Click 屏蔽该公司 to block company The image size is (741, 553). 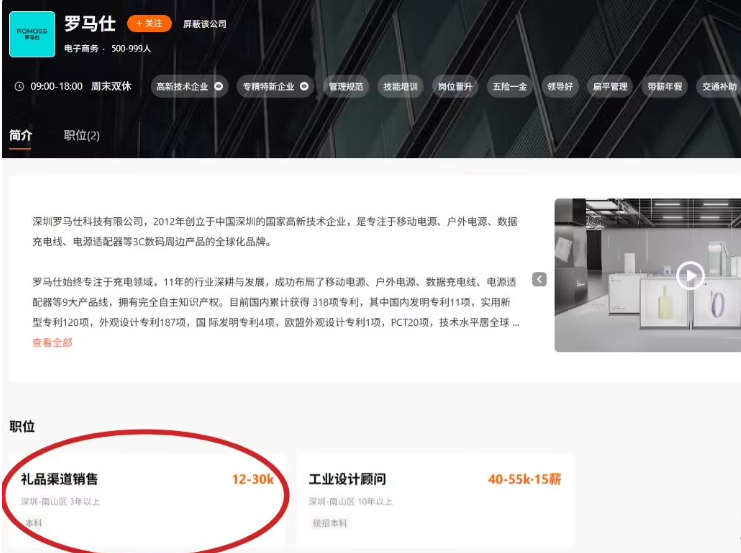(x=204, y=24)
